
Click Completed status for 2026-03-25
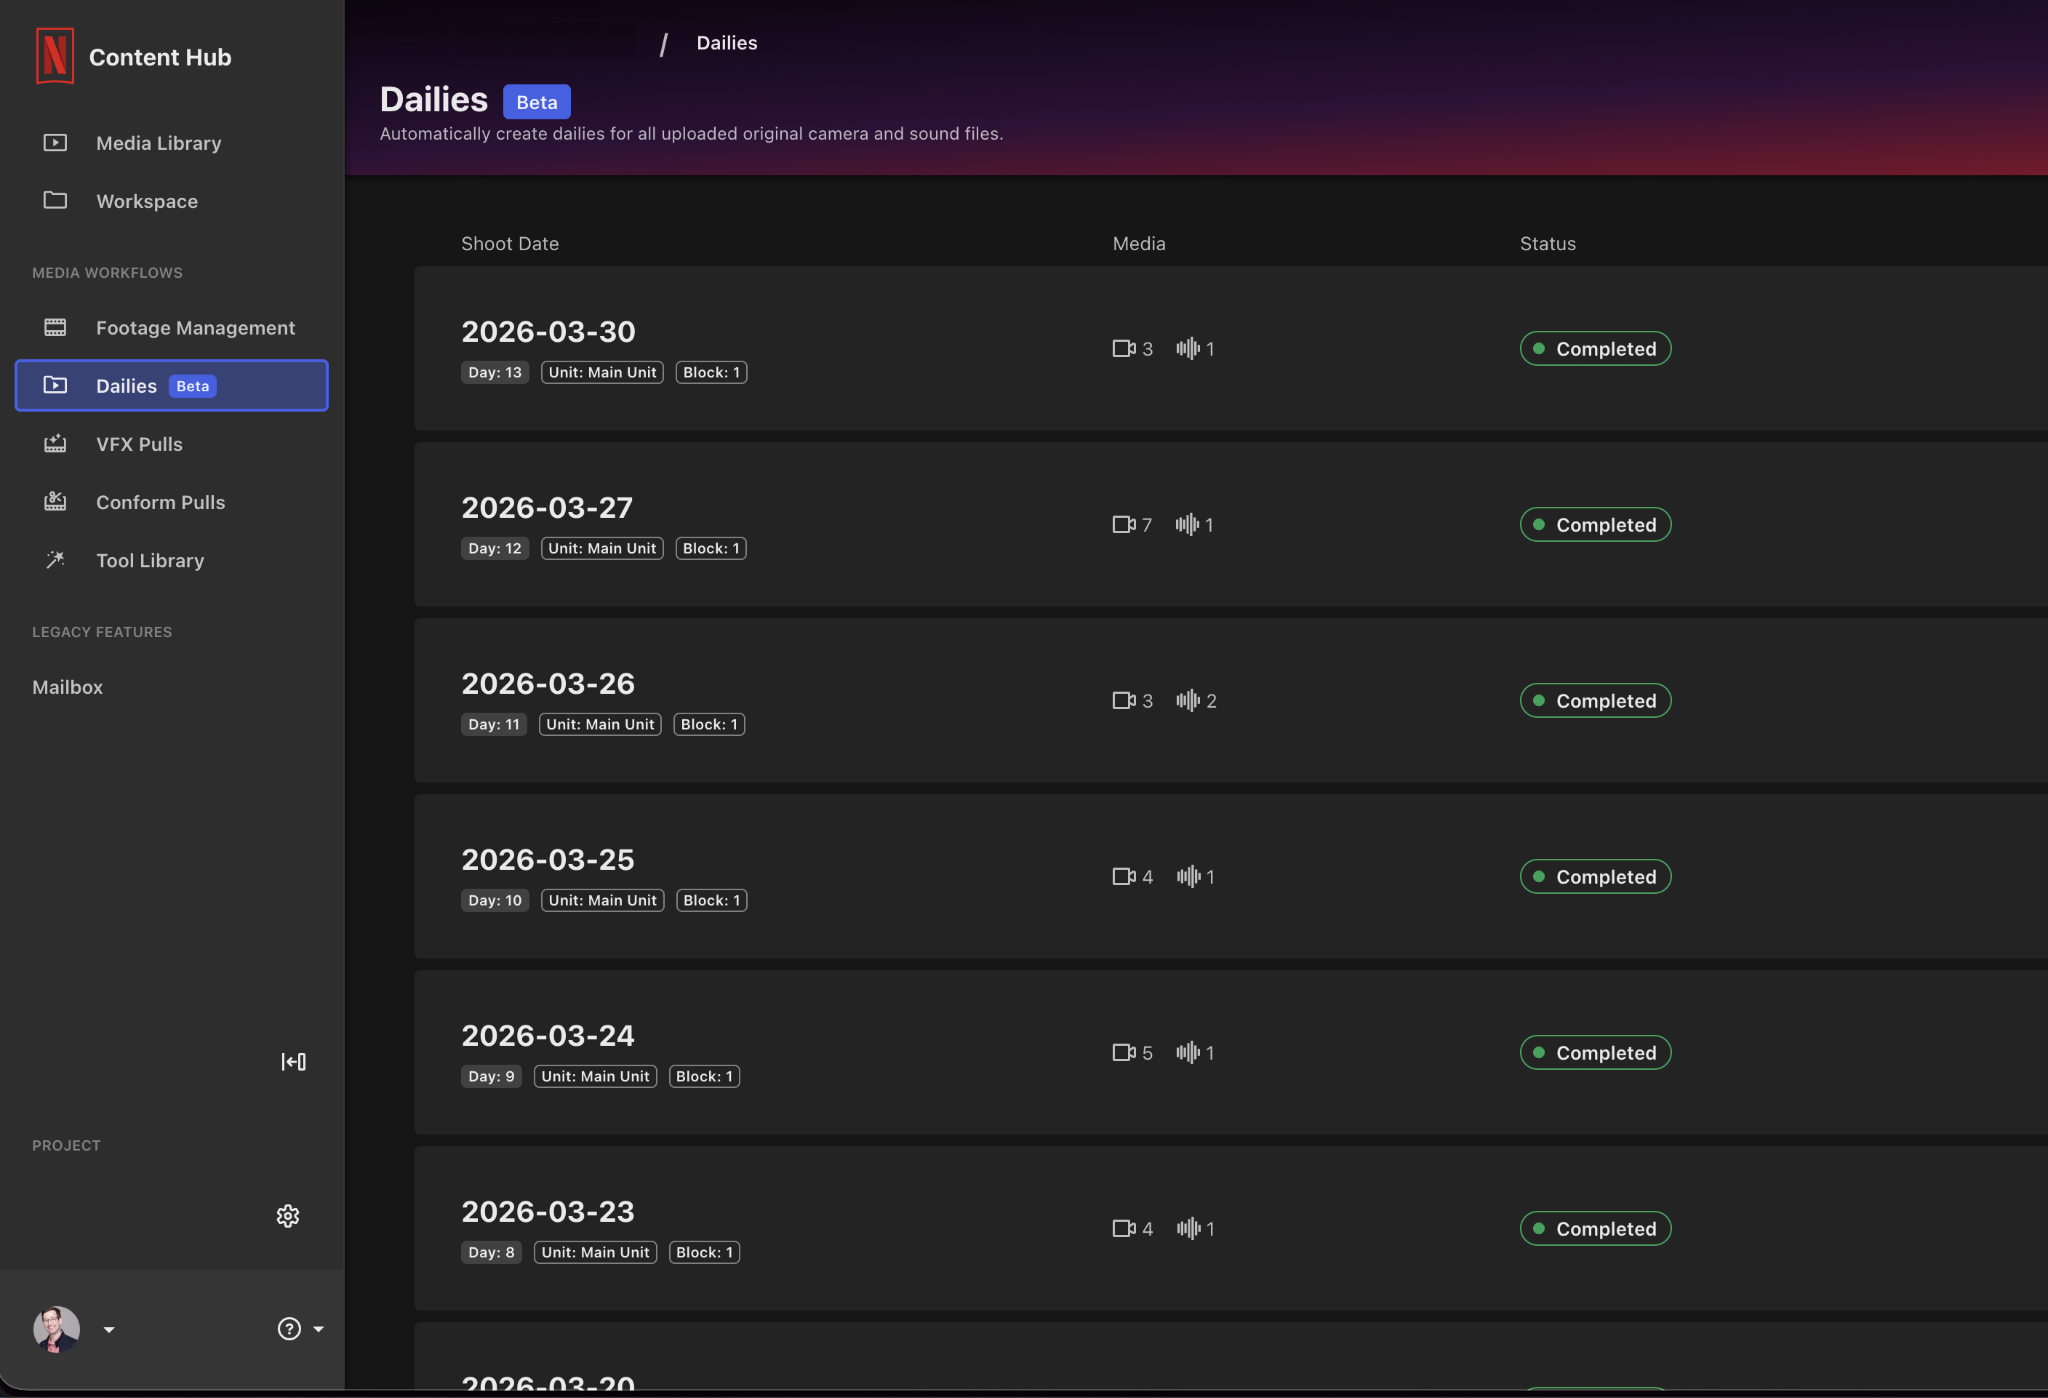coord(1595,877)
